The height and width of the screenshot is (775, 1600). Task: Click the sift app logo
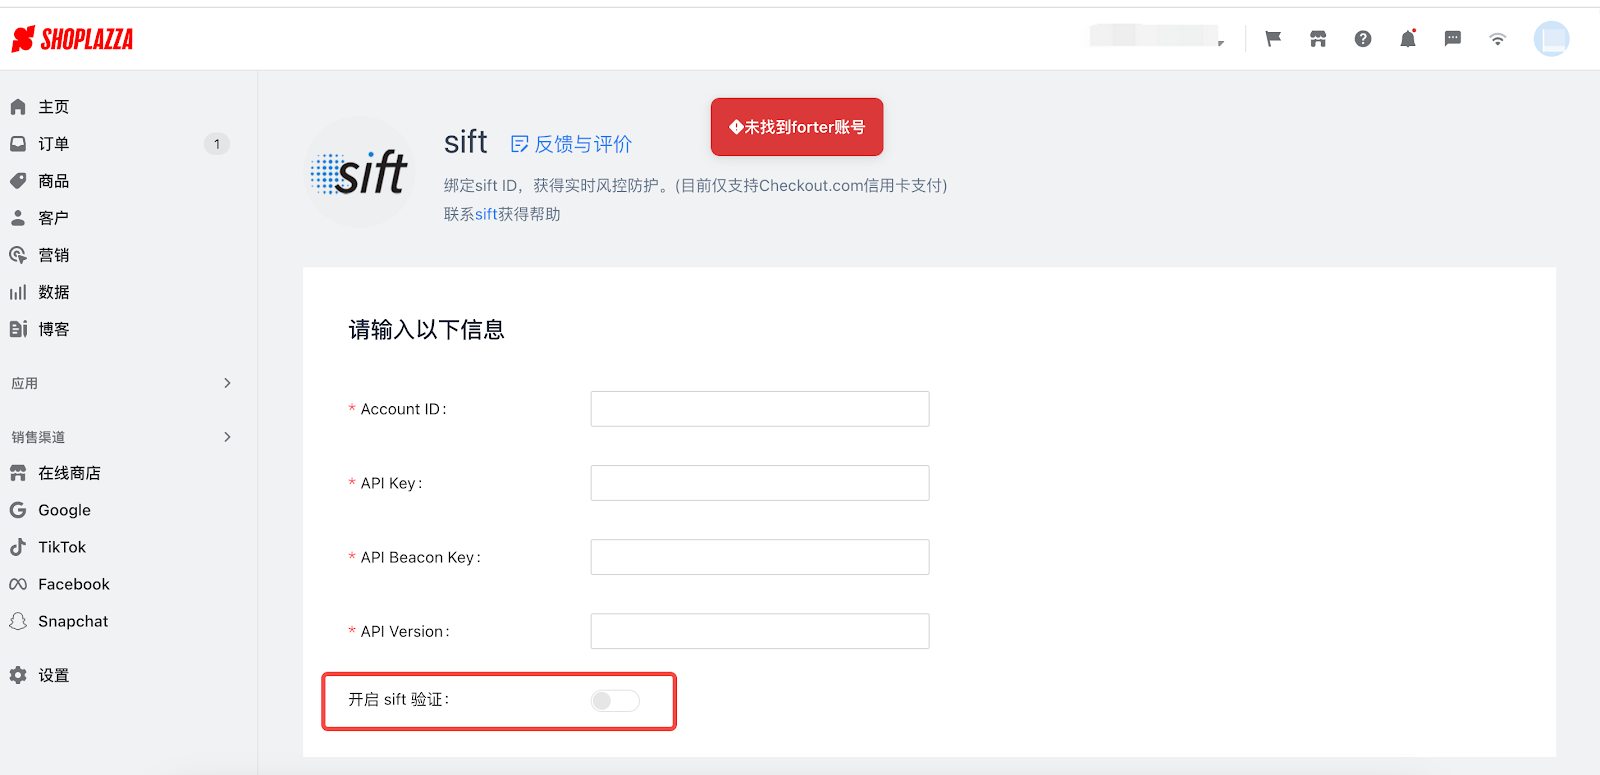(359, 172)
